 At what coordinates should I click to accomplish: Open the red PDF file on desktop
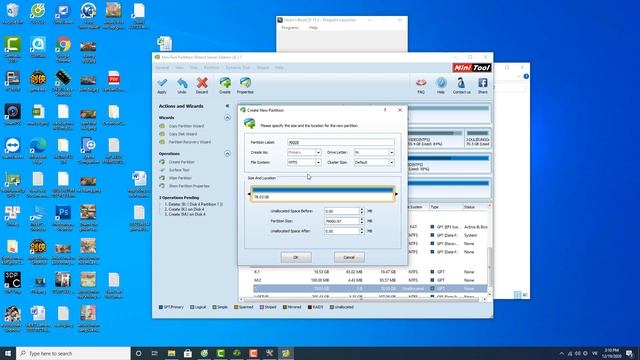tap(113, 82)
